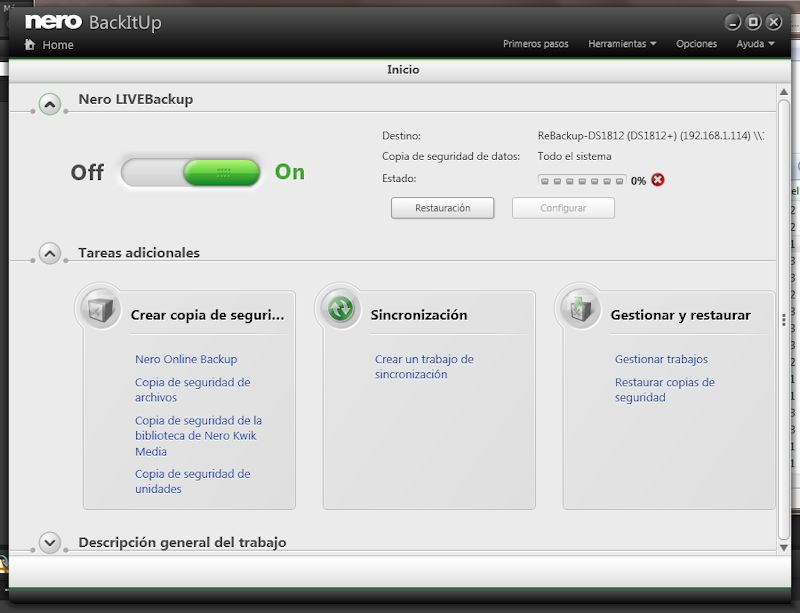Viewport: 800px width, 613px height.
Task: Click the Inicio title bar label
Action: click(403, 69)
